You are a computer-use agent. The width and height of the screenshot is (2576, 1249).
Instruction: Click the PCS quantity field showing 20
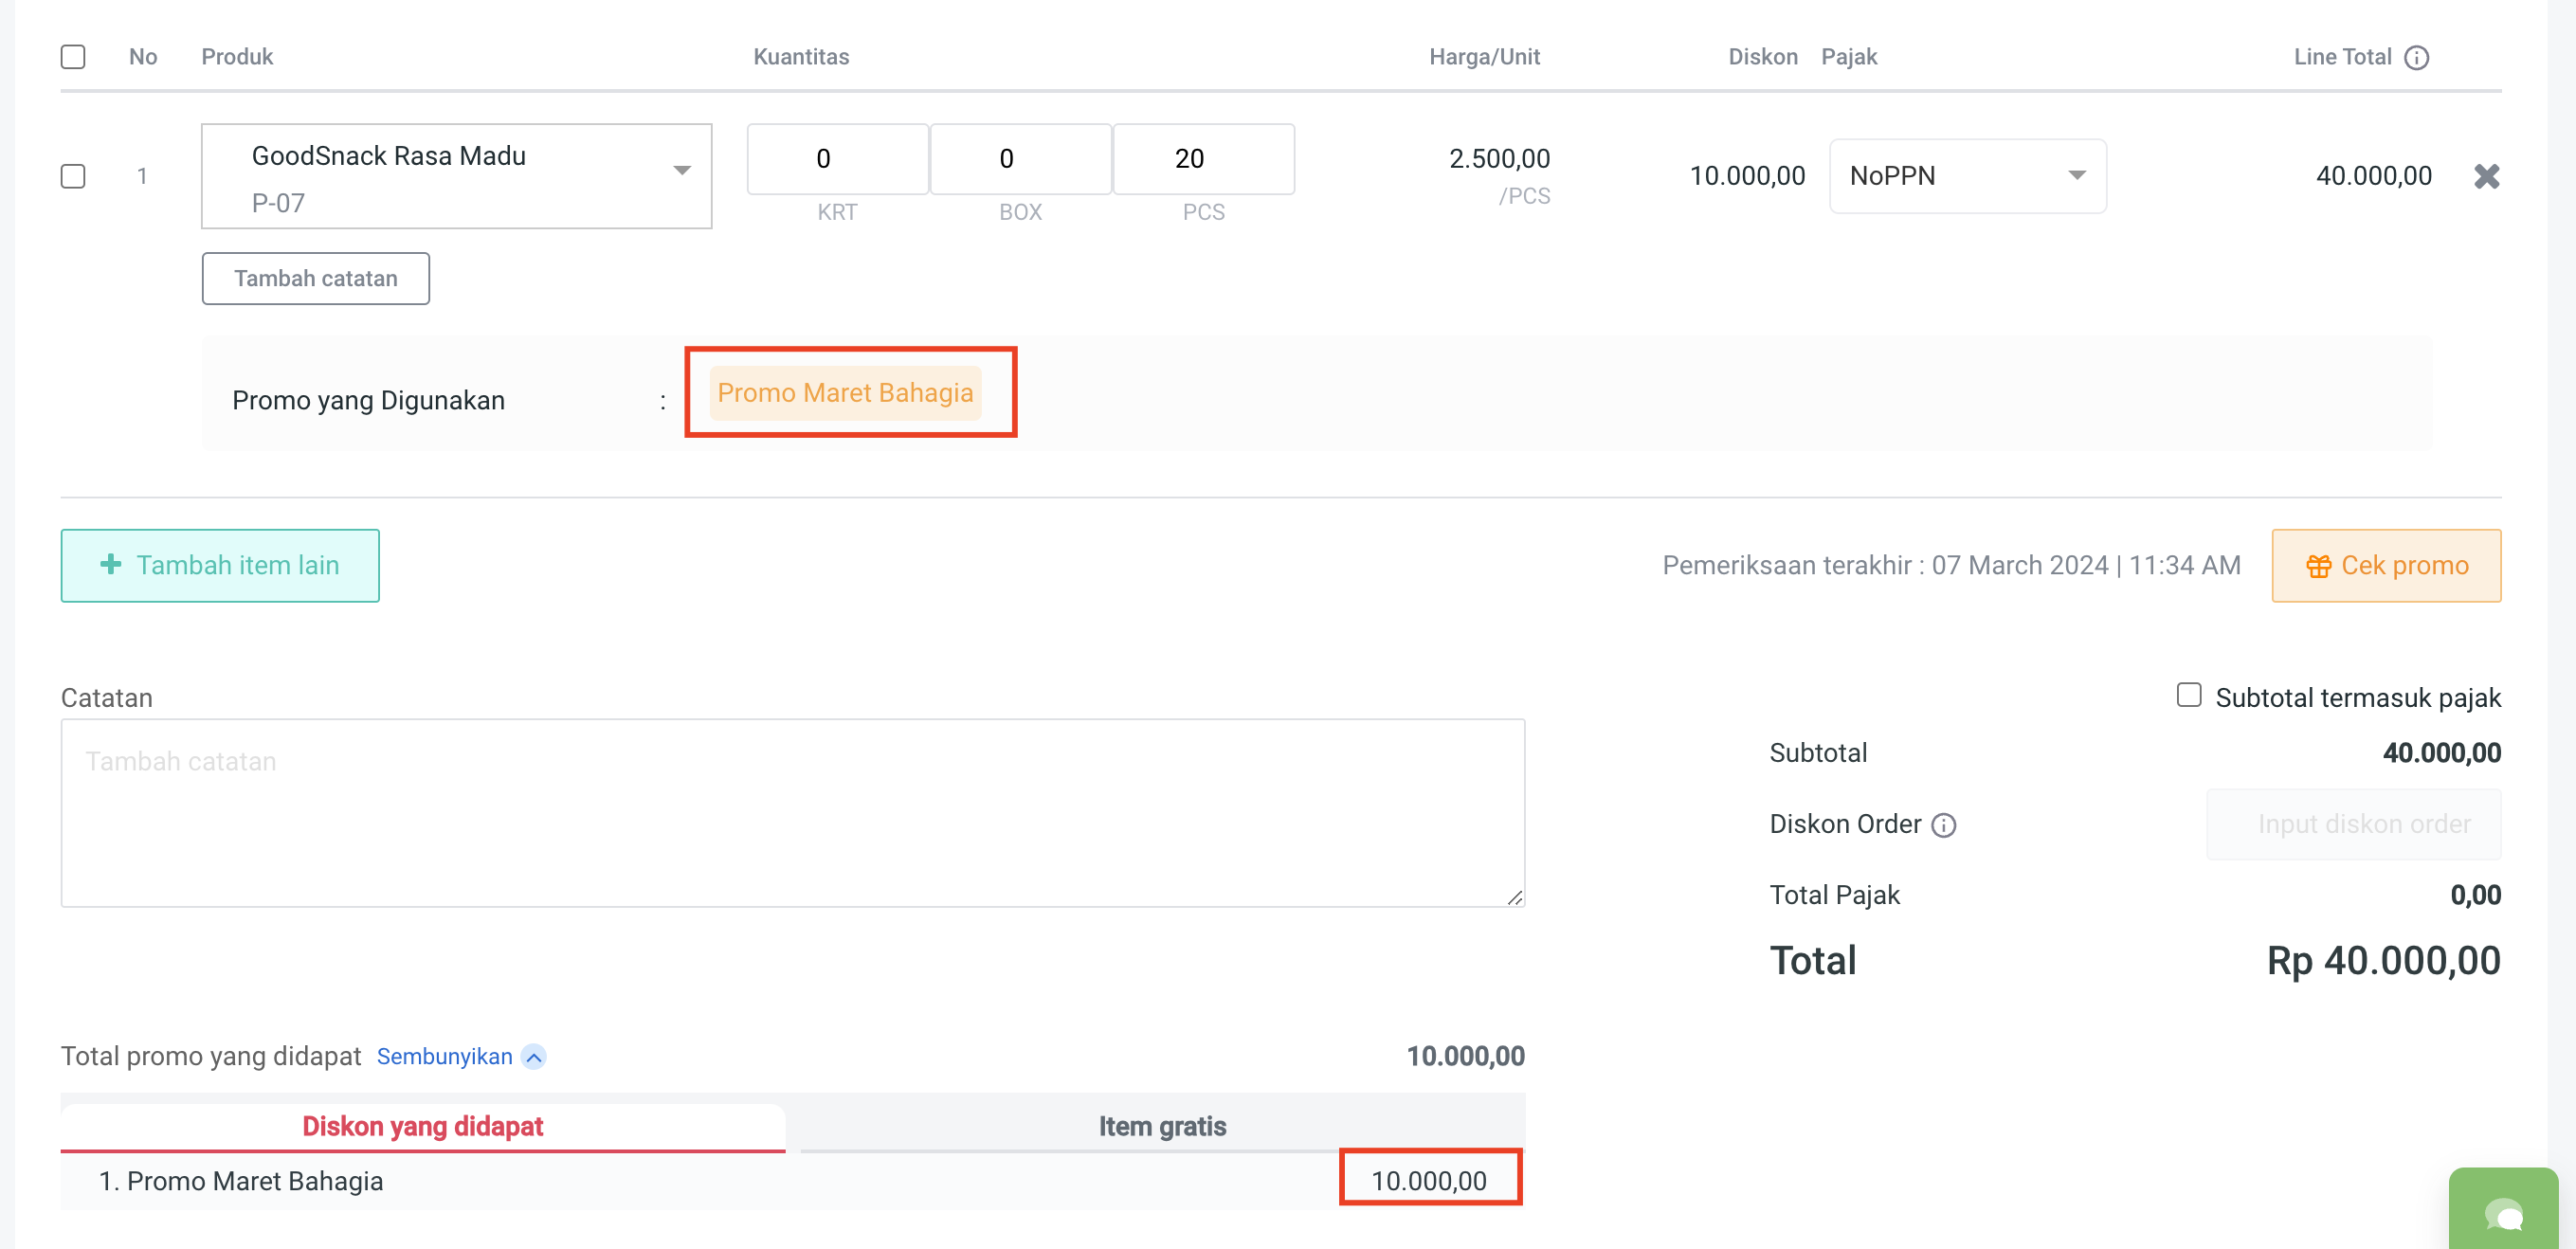[1203, 159]
